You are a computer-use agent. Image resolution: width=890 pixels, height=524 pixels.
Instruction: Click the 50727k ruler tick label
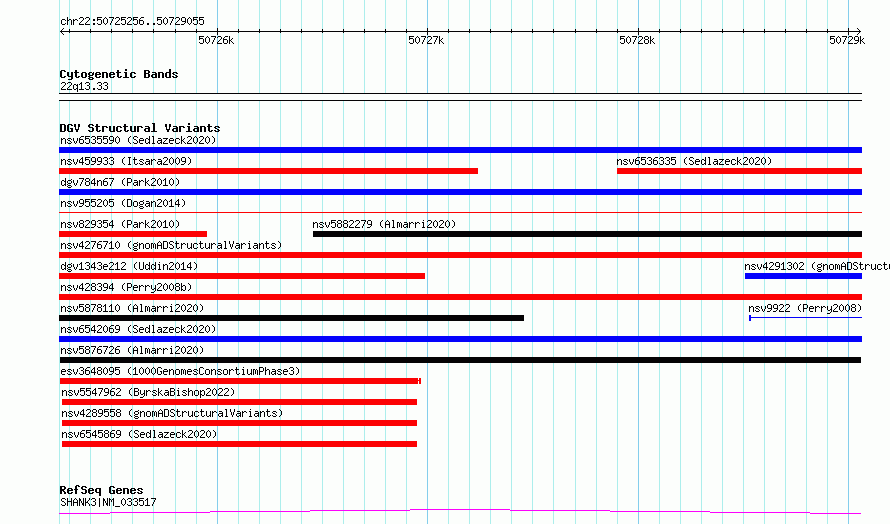[426, 40]
